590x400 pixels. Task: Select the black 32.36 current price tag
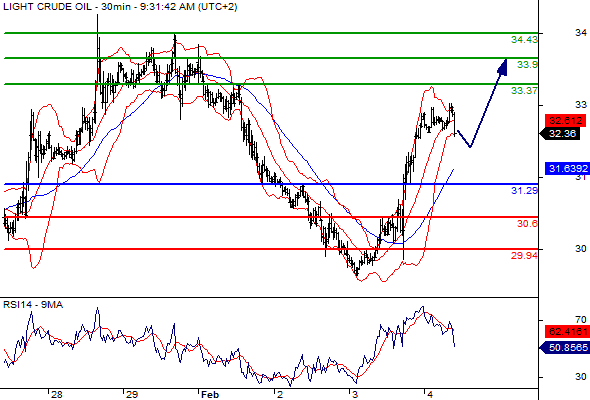tap(563, 134)
